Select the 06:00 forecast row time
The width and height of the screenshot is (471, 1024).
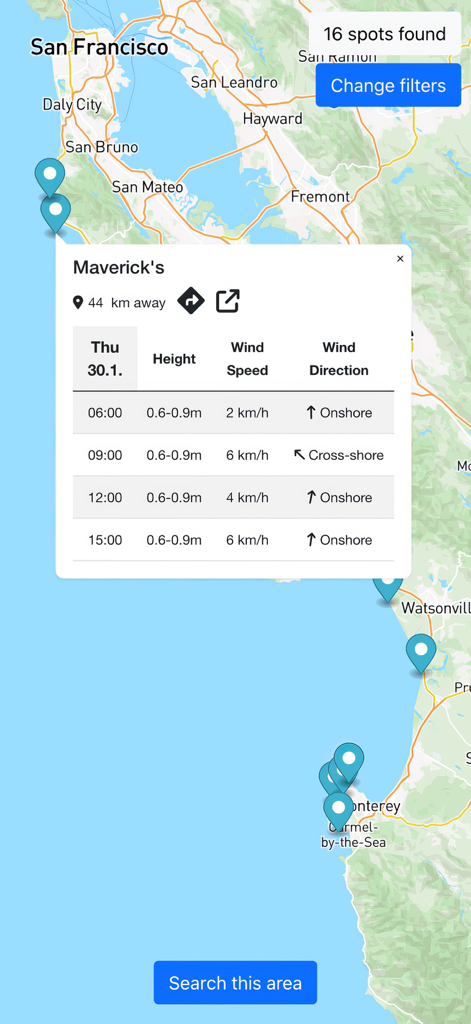pos(105,413)
